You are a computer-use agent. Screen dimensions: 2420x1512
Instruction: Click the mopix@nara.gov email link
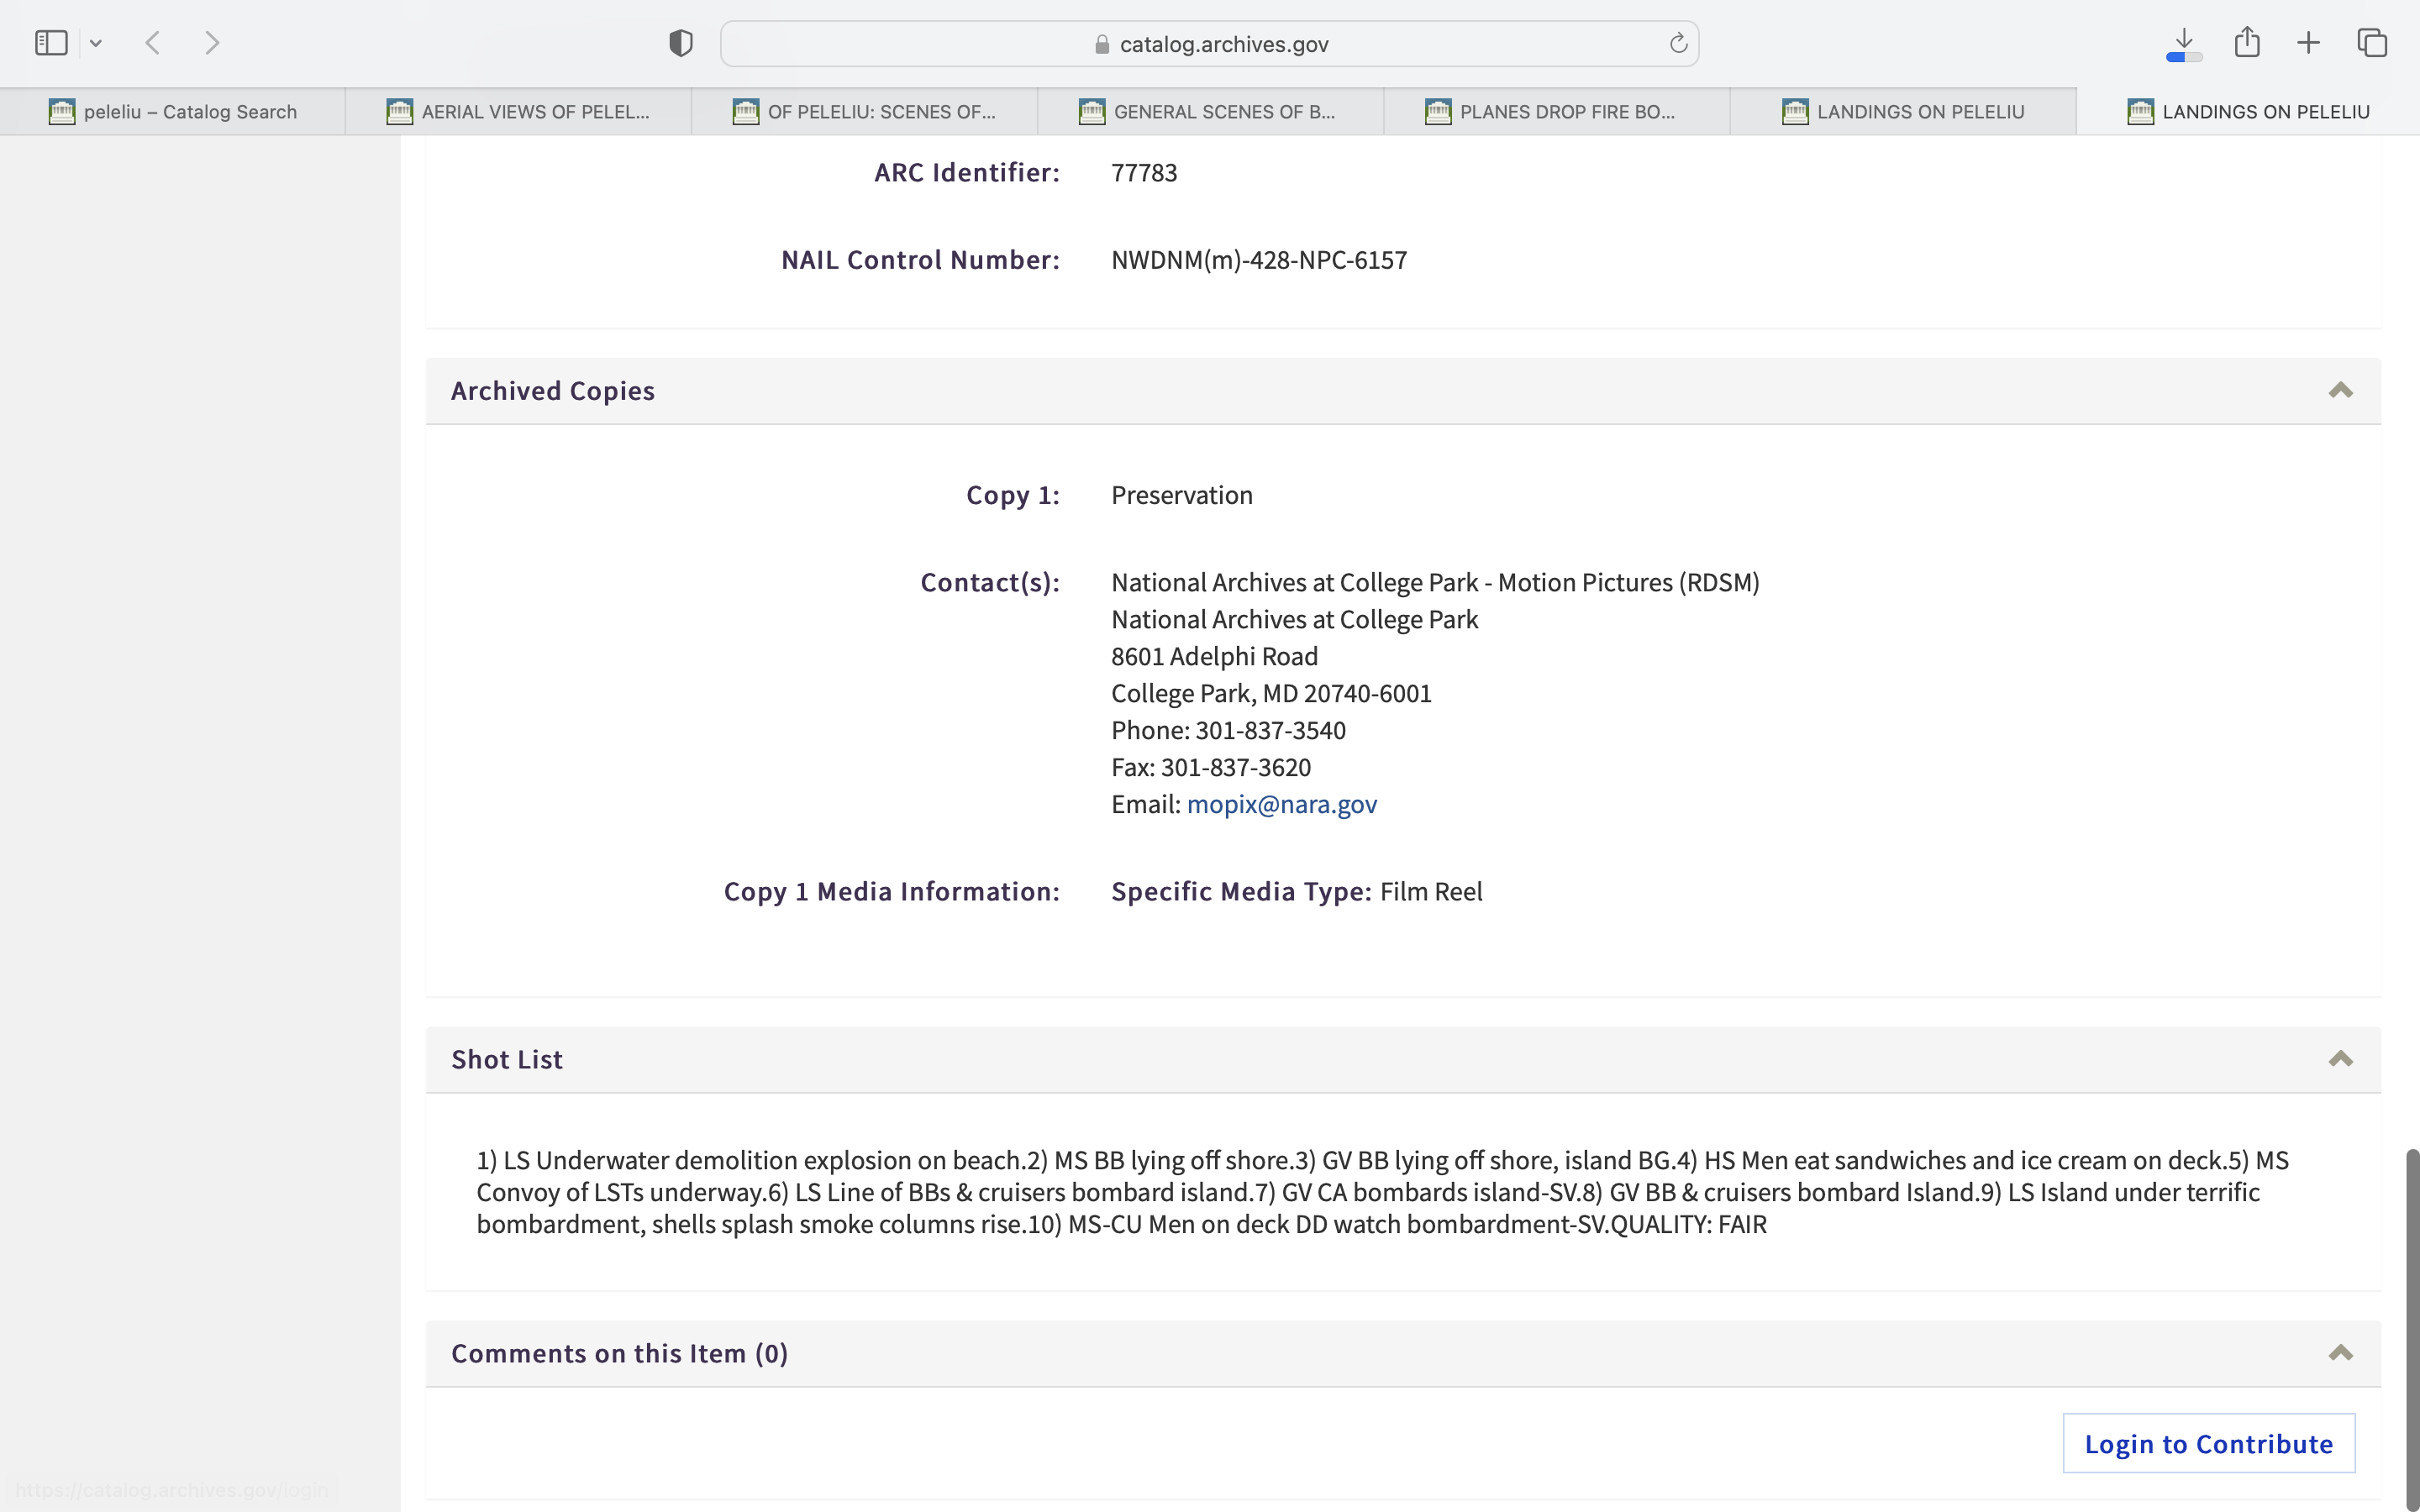tap(1281, 804)
